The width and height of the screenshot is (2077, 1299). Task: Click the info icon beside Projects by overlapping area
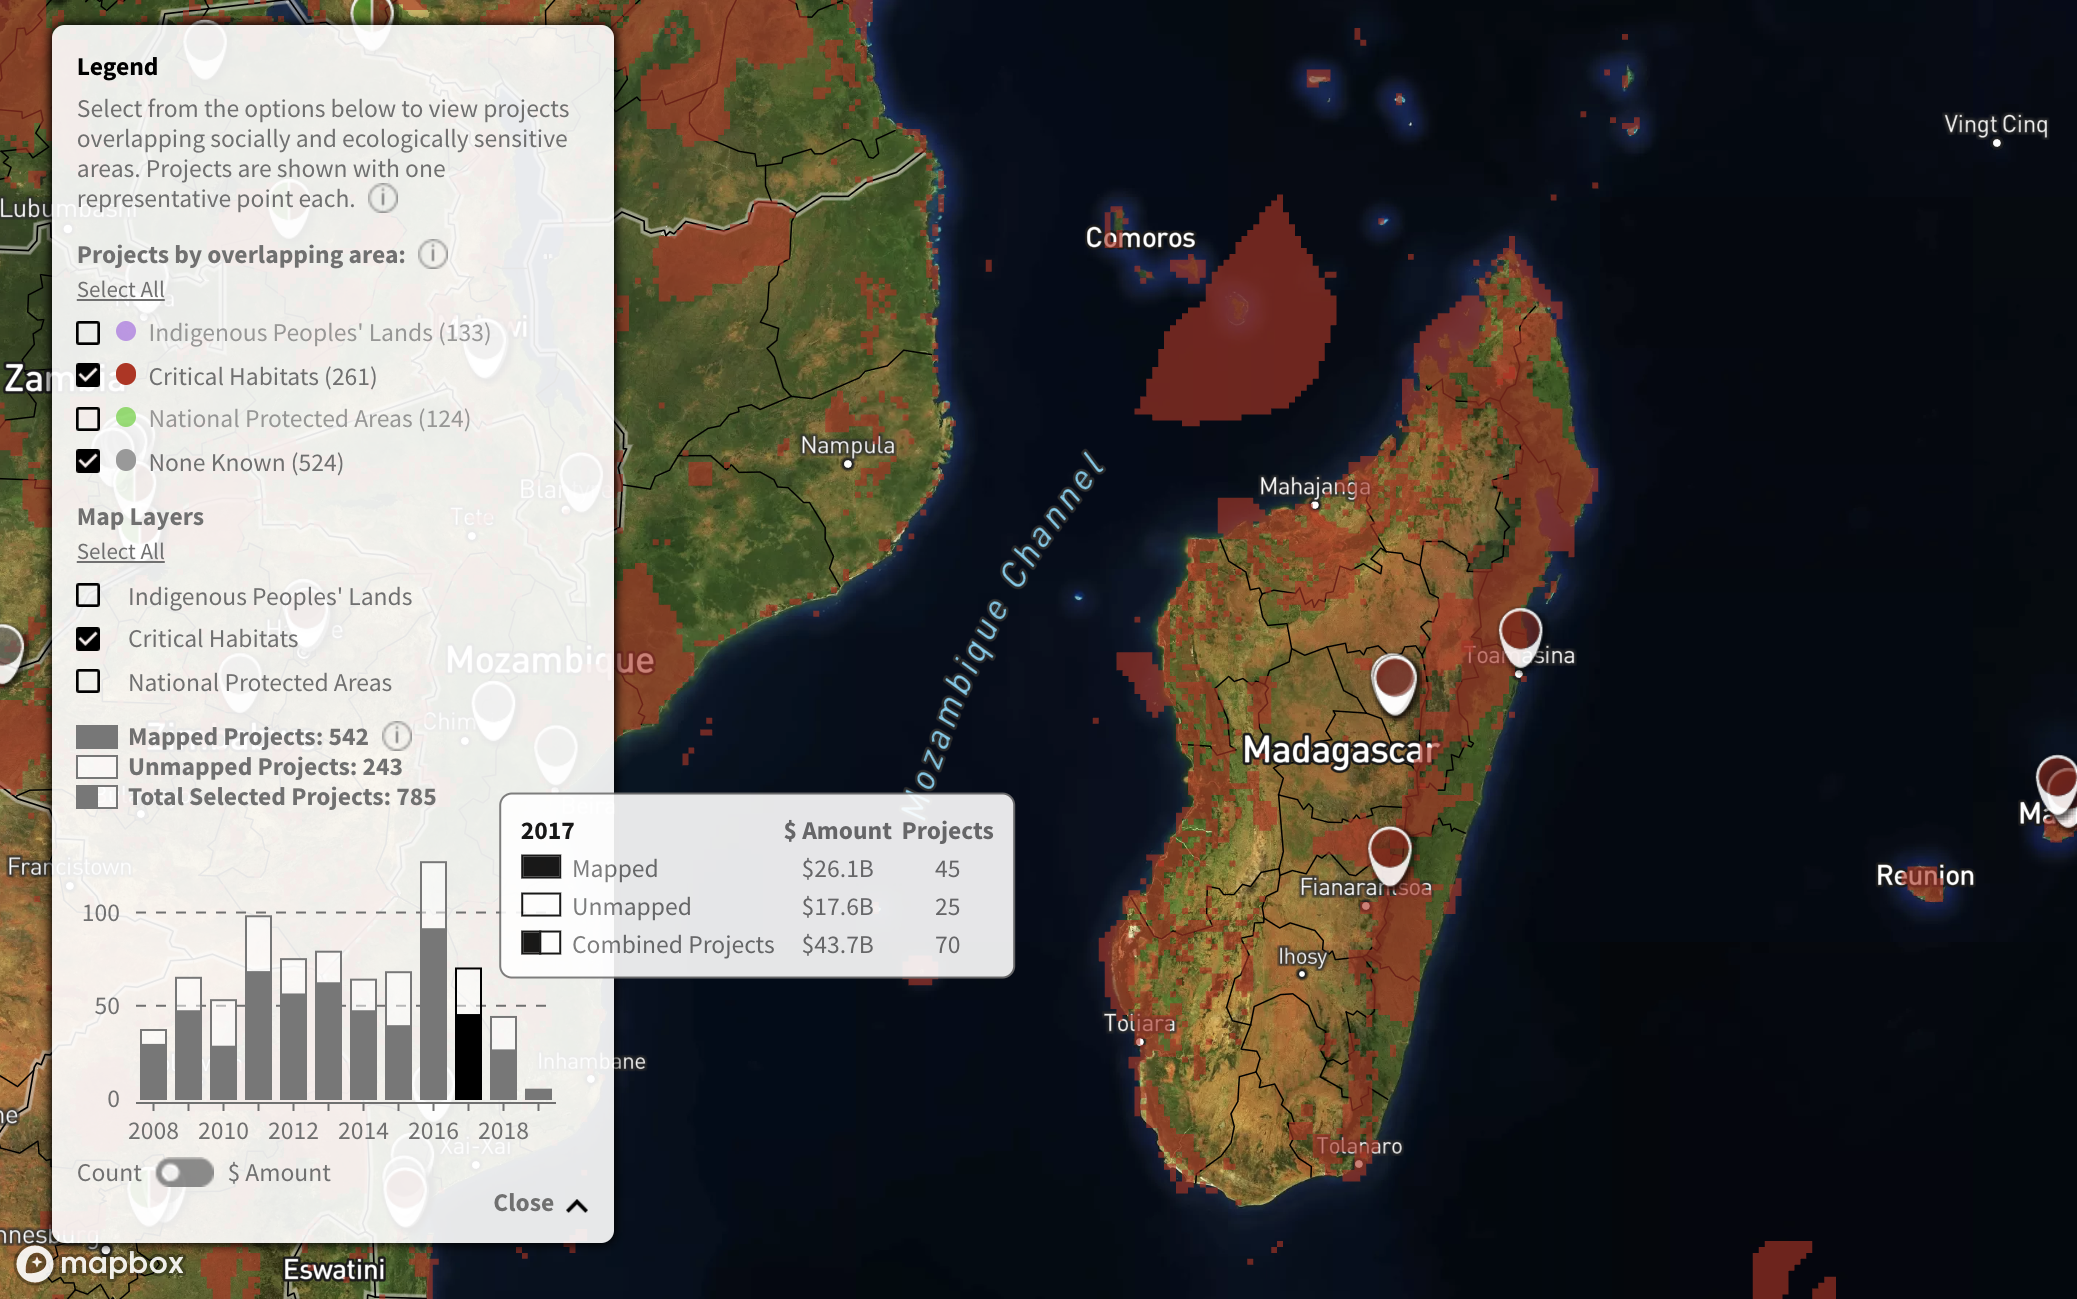[434, 253]
